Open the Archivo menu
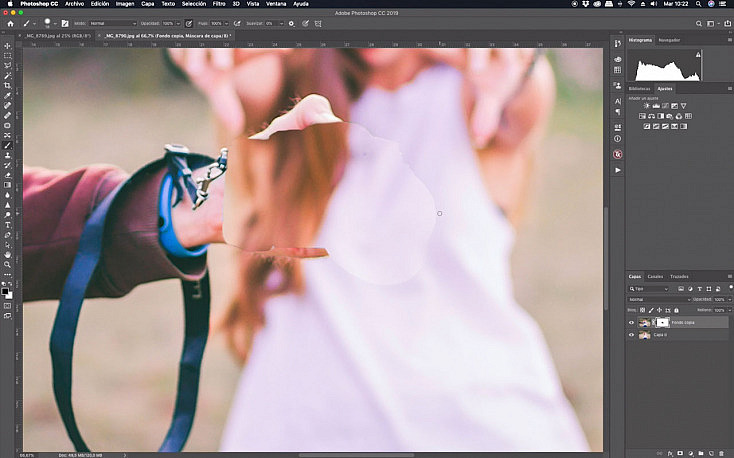Viewport: 734px width, 458px height. pos(74,4)
